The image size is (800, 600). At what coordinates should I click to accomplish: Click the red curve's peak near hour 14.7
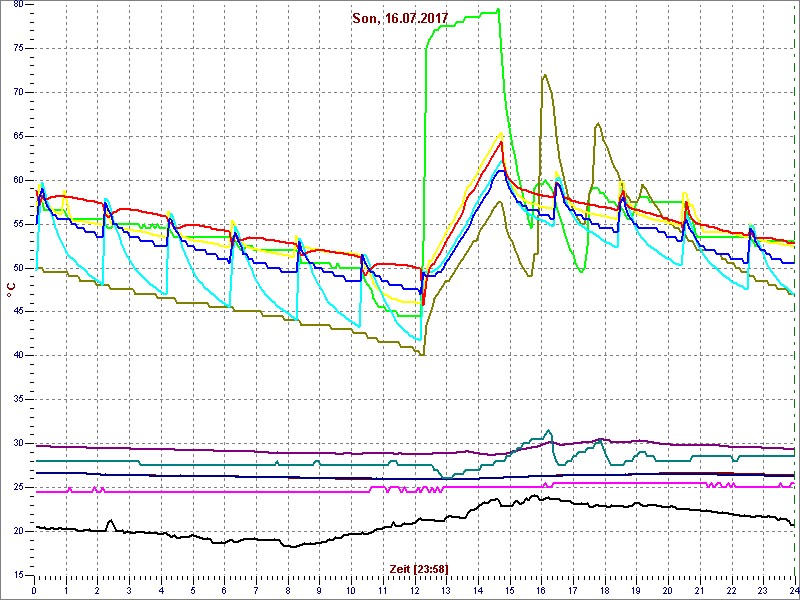pyautogui.click(x=502, y=142)
